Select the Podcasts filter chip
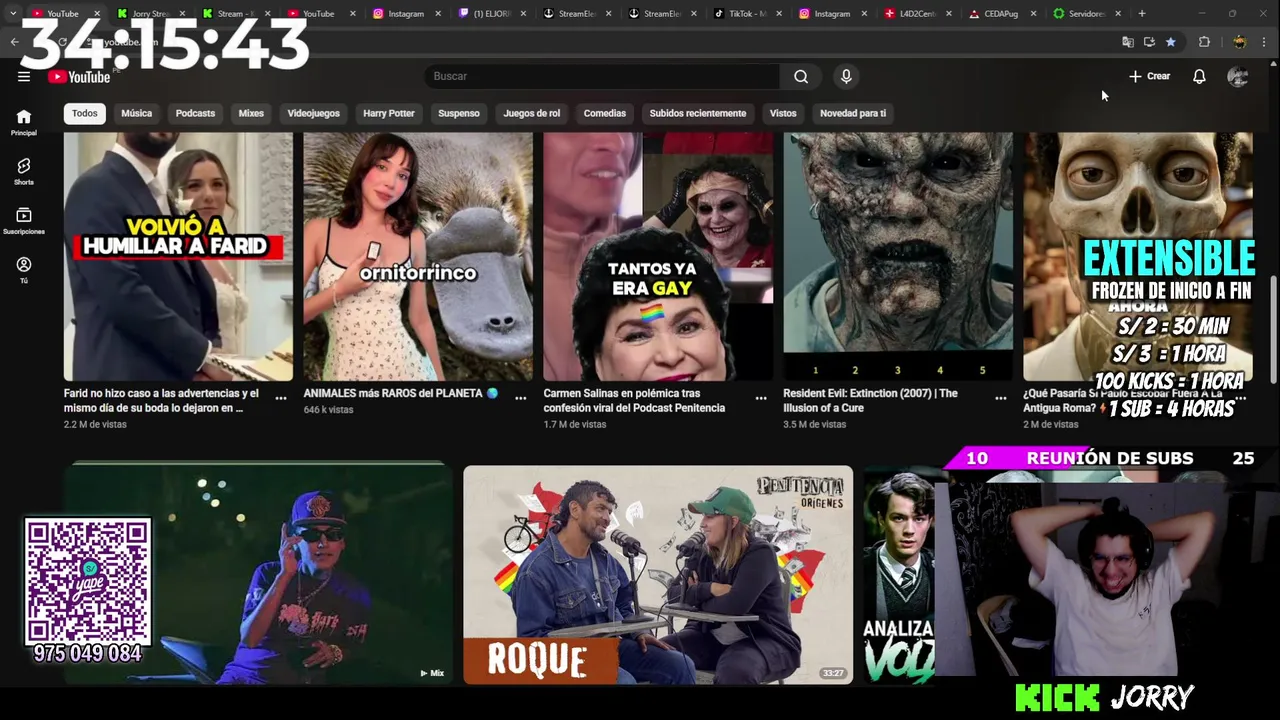Image resolution: width=1280 pixels, height=720 pixels. [x=195, y=113]
